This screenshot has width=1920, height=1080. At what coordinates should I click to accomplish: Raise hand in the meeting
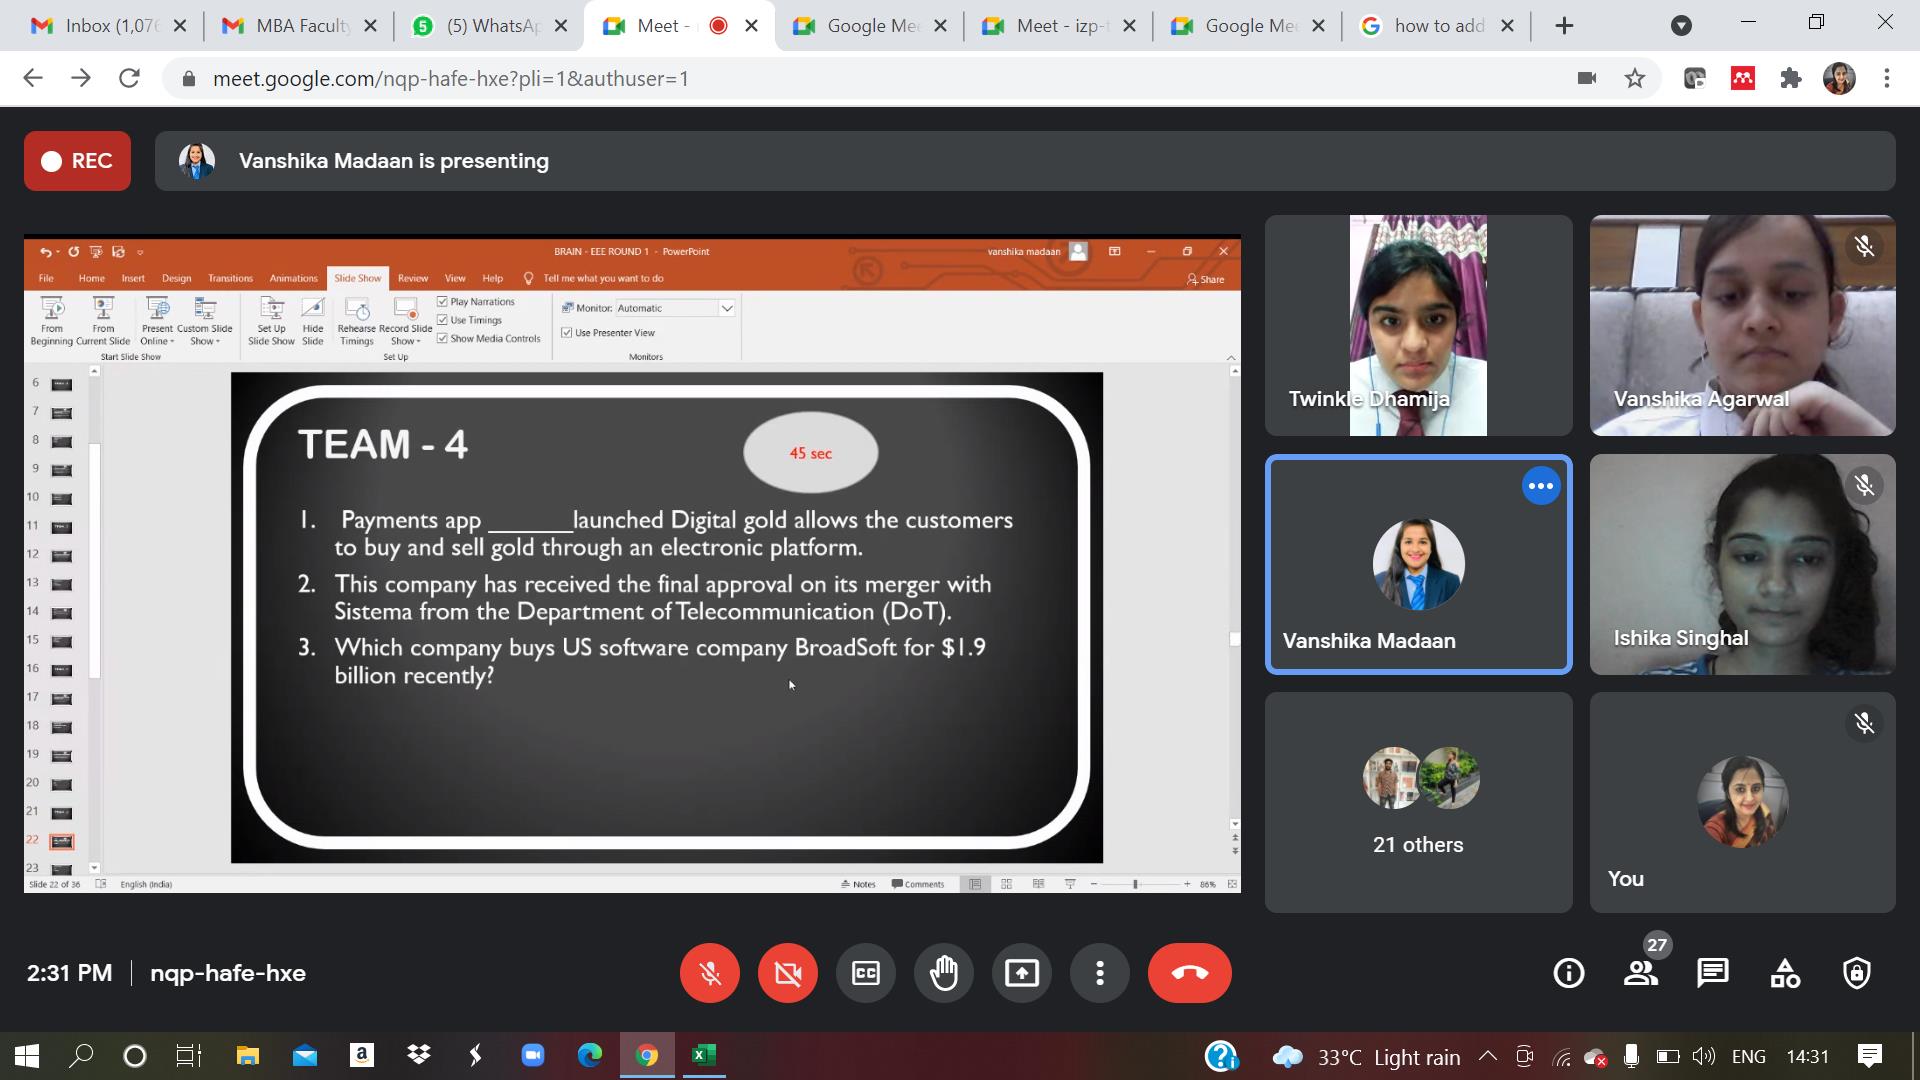click(944, 973)
